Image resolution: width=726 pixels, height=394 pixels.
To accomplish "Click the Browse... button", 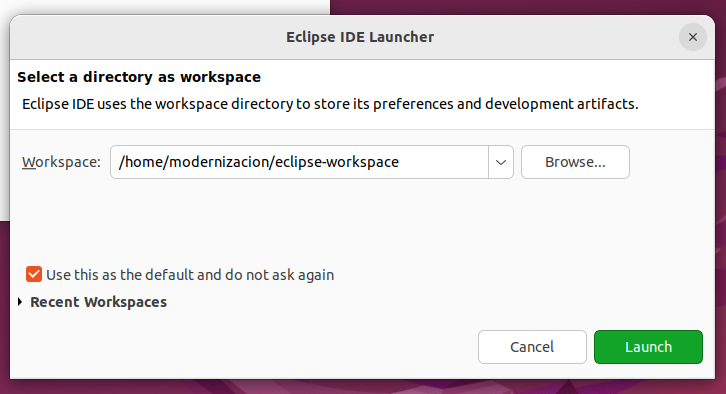I will [575, 162].
